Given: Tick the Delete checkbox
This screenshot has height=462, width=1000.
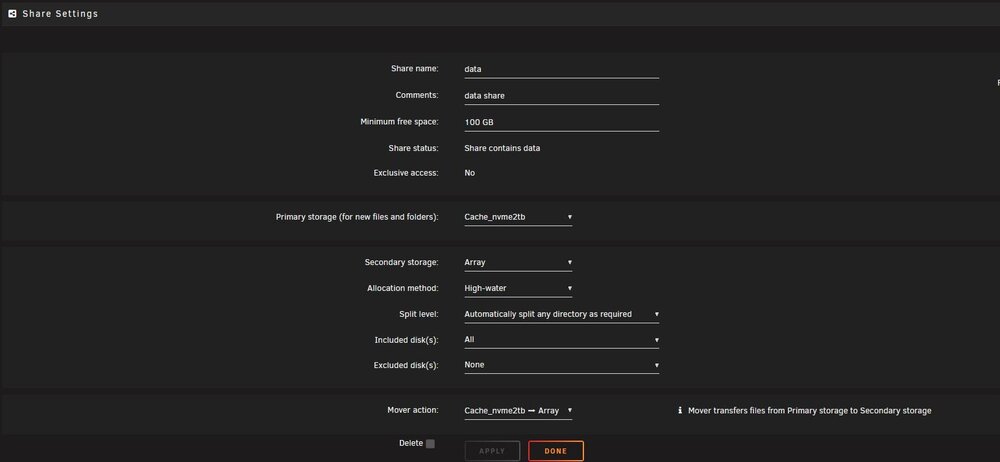Looking at the screenshot, I should click(x=430, y=443).
